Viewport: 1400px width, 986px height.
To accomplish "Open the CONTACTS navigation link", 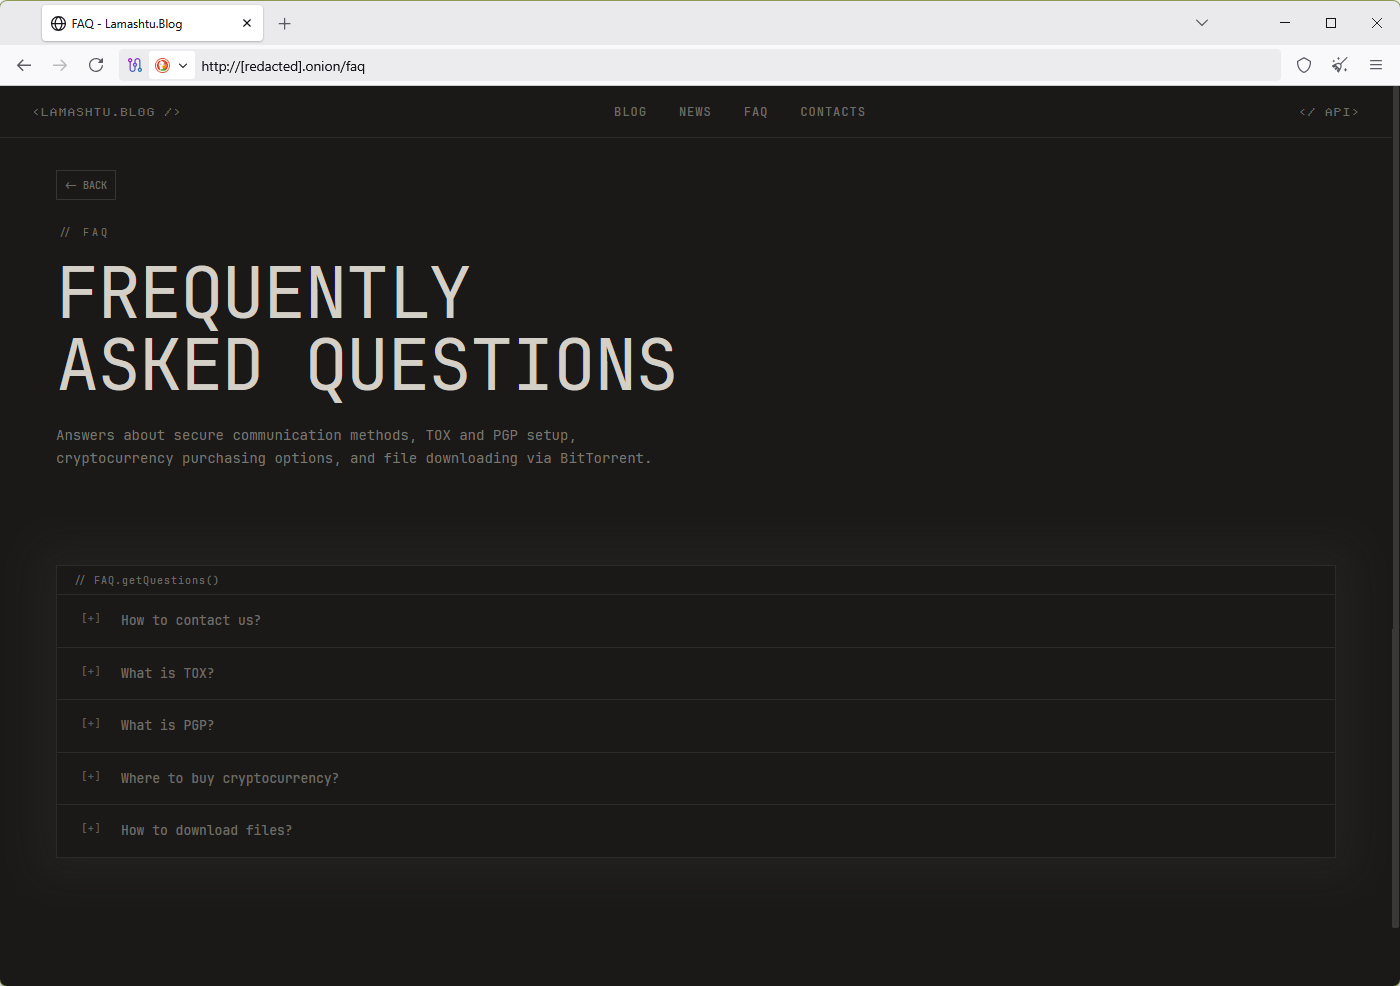I will (x=833, y=112).
